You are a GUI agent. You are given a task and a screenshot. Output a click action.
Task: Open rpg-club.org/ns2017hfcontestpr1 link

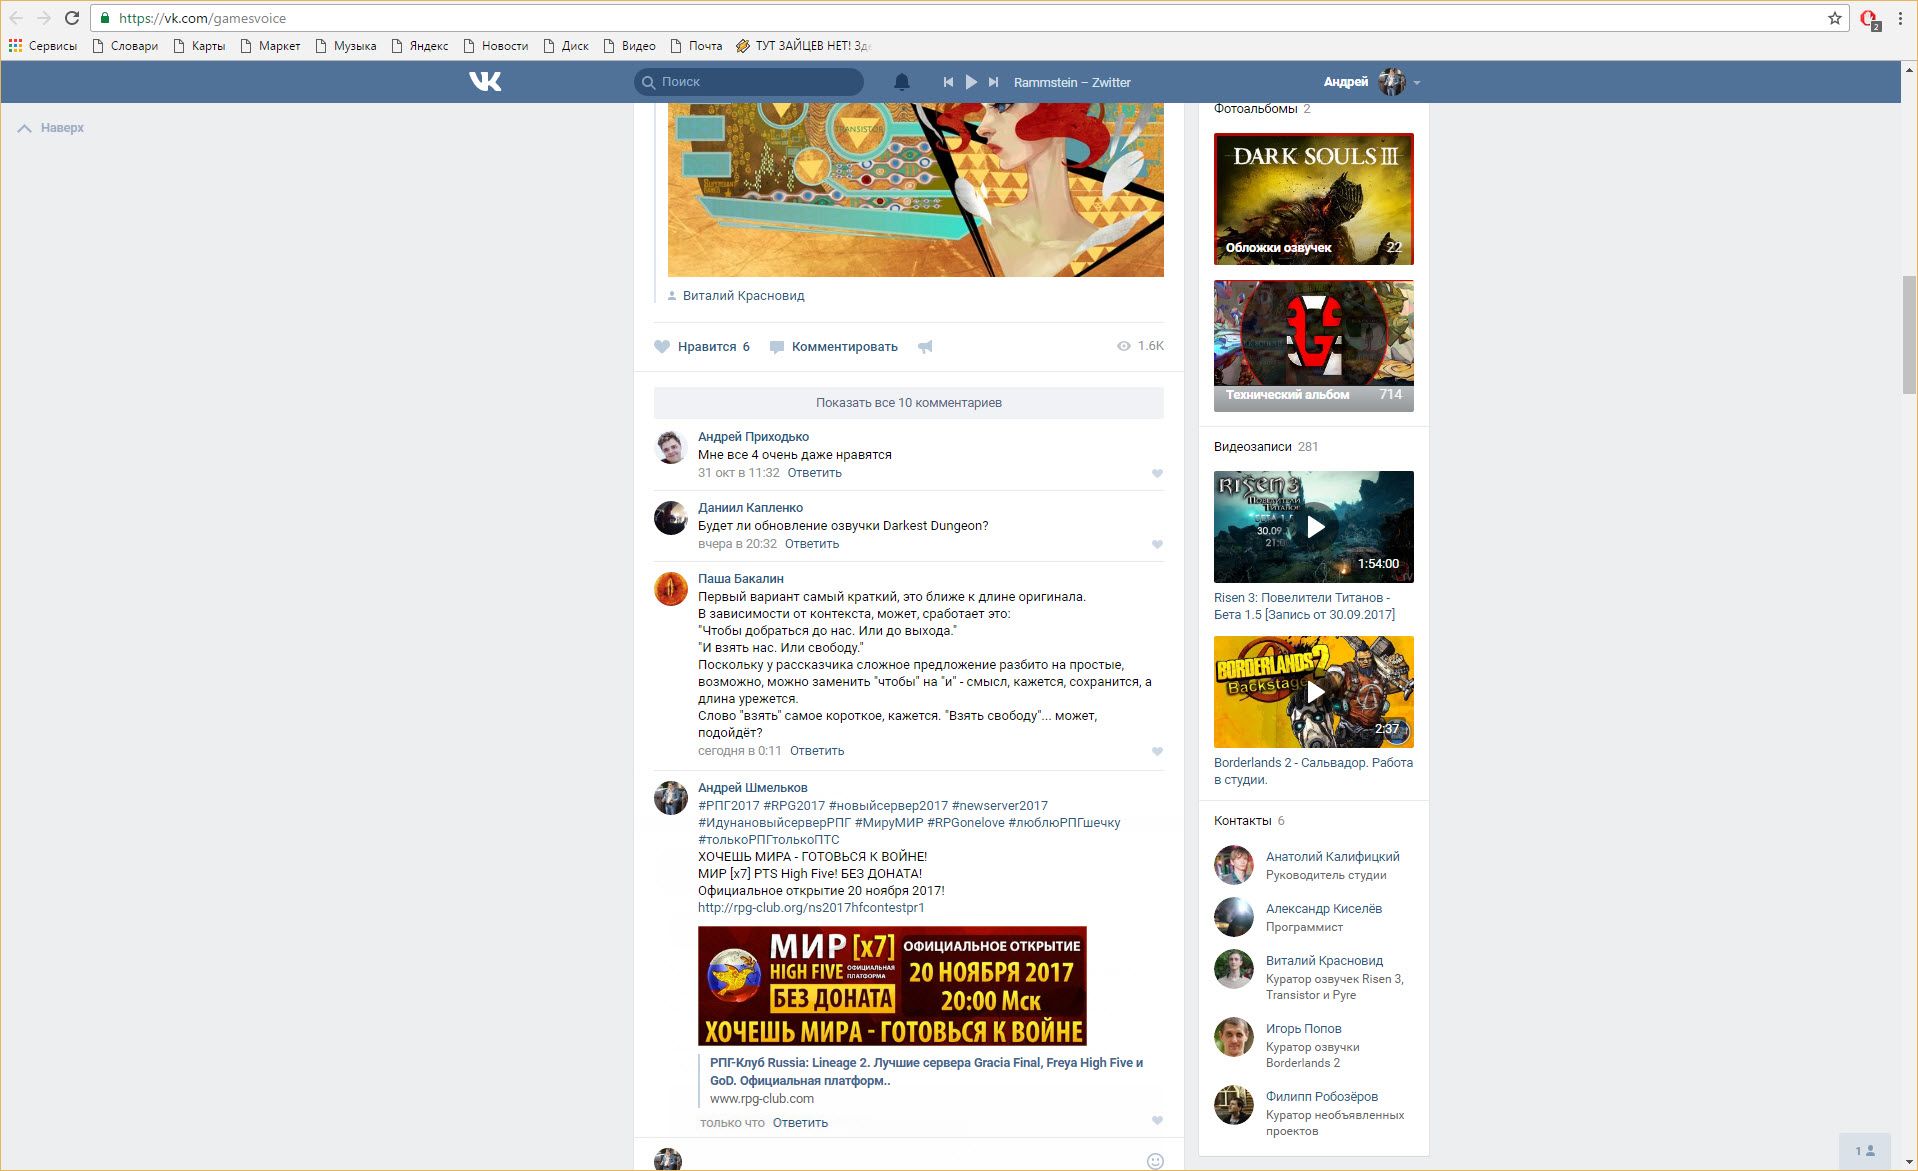811,908
